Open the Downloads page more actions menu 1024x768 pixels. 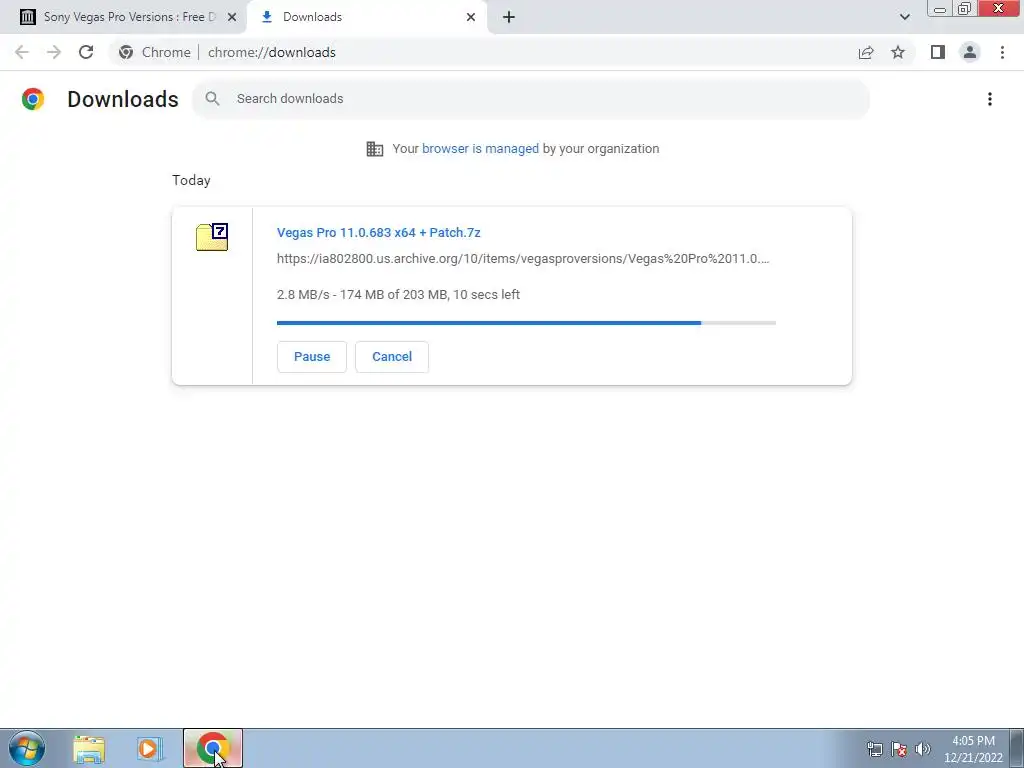pos(989,99)
